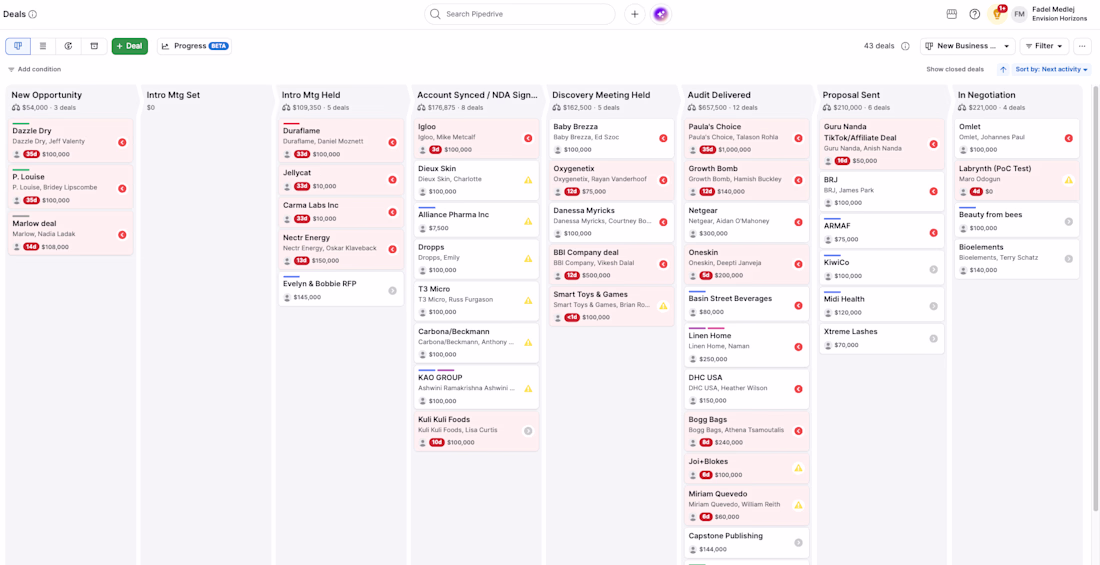The height and width of the screenshot is (565, 1100).
Task: Click warning icon on Labrynth (PoC Test) card
Action: [1068, 180]
